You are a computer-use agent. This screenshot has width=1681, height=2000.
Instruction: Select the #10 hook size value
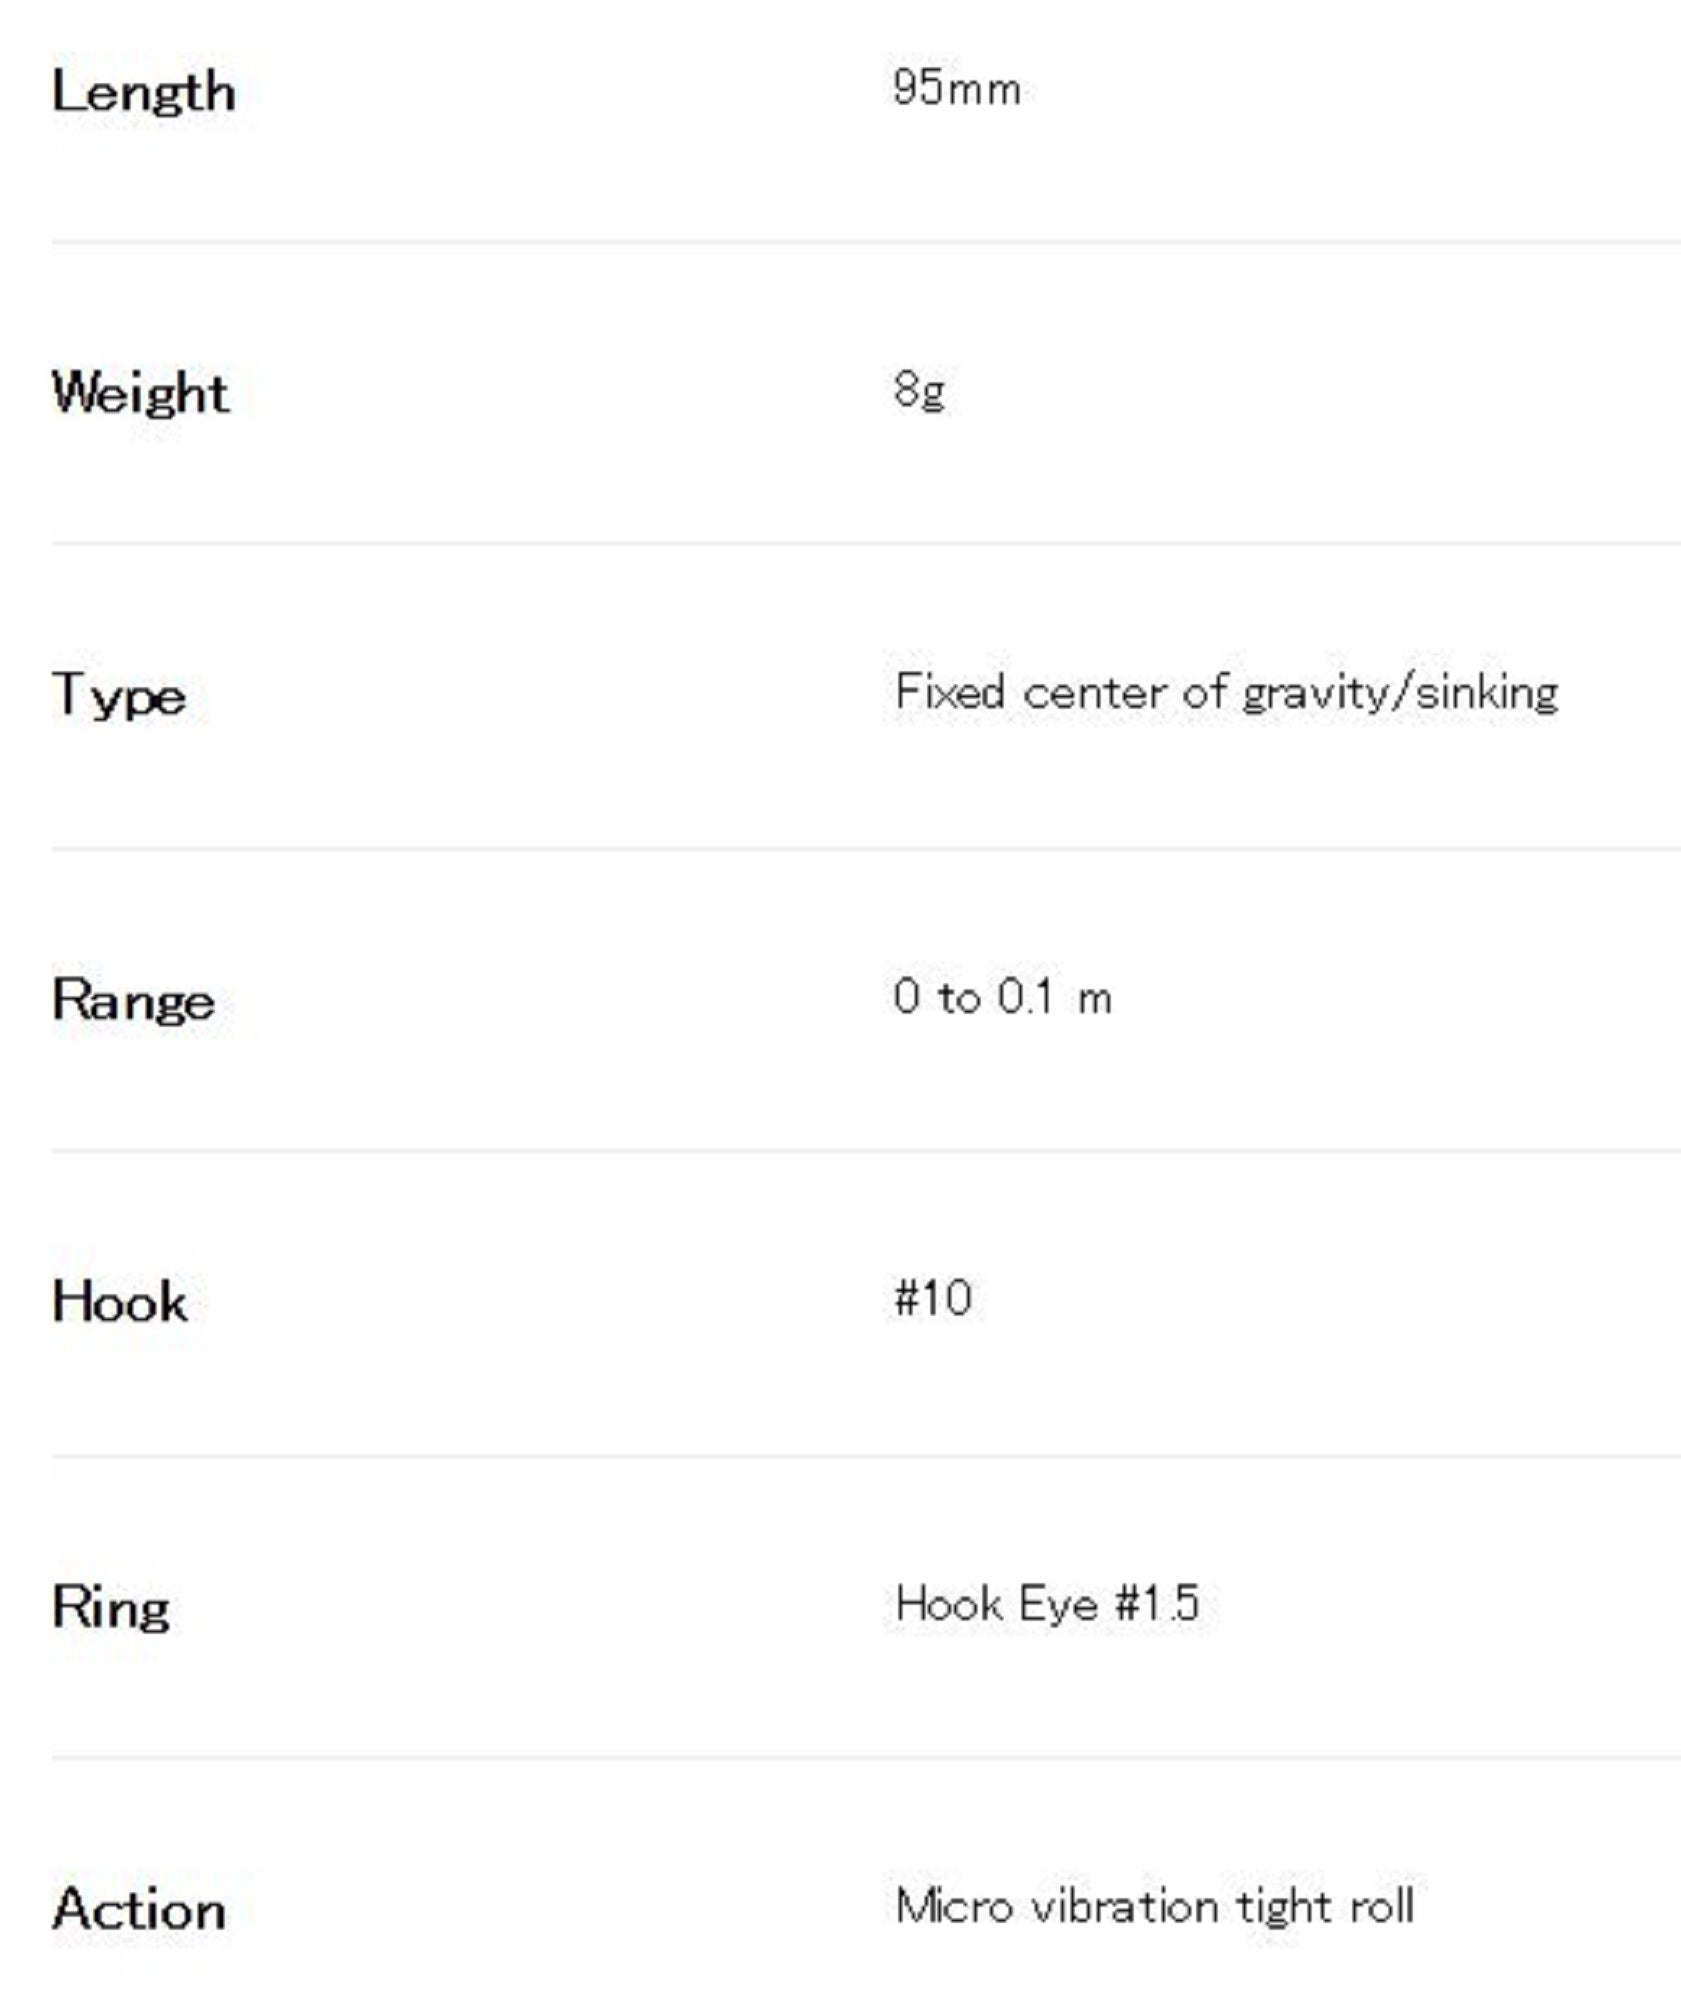point(932,1298)
